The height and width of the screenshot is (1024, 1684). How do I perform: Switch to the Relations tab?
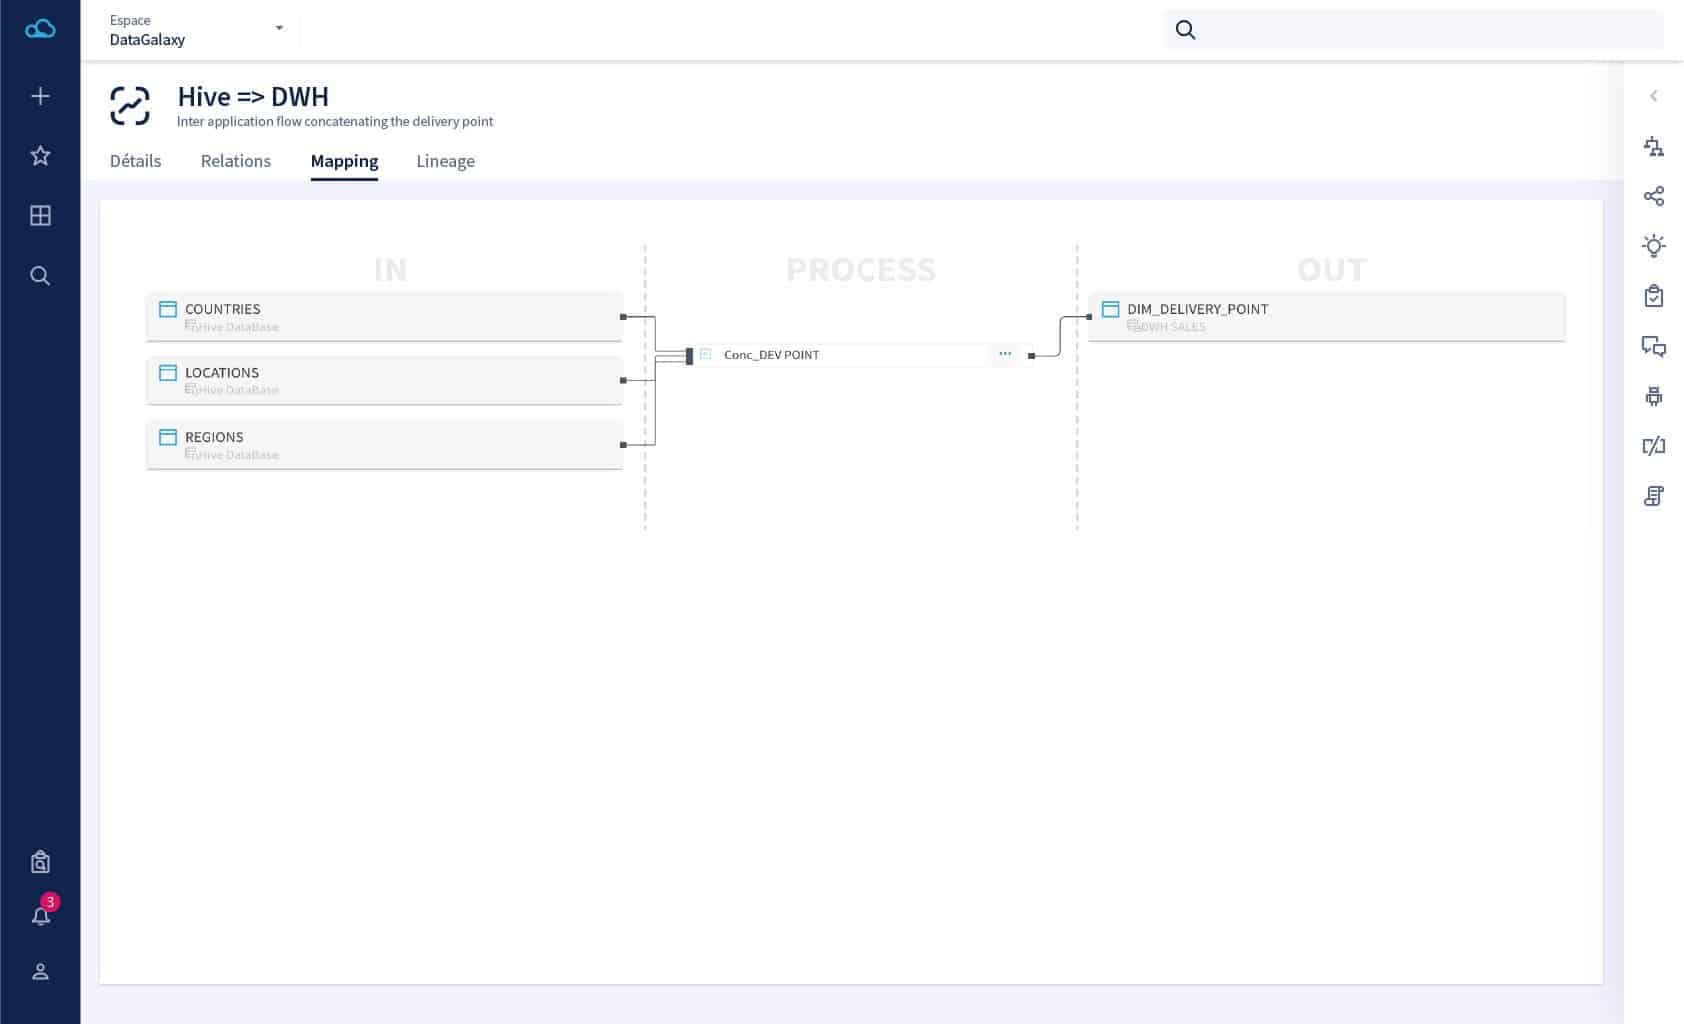235,161
